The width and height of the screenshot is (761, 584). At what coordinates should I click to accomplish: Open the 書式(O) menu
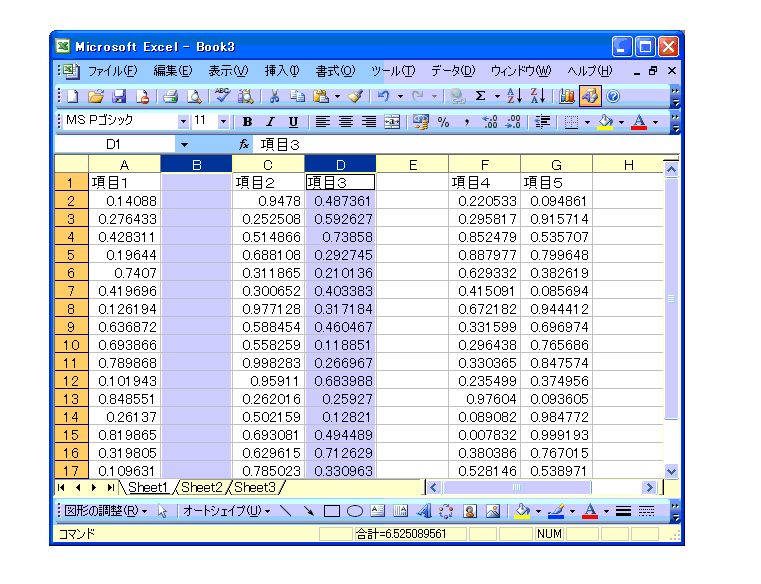click(x=335, y=71)
